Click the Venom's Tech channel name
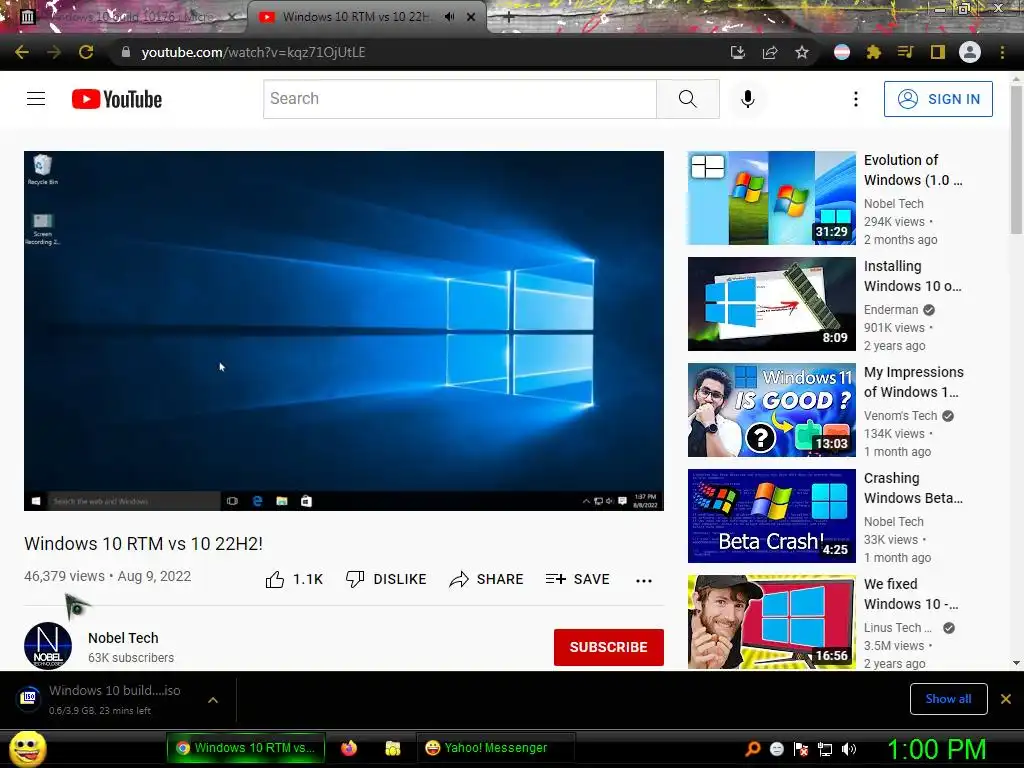This screenshot has height=768, width=1024. click(900, 415)
